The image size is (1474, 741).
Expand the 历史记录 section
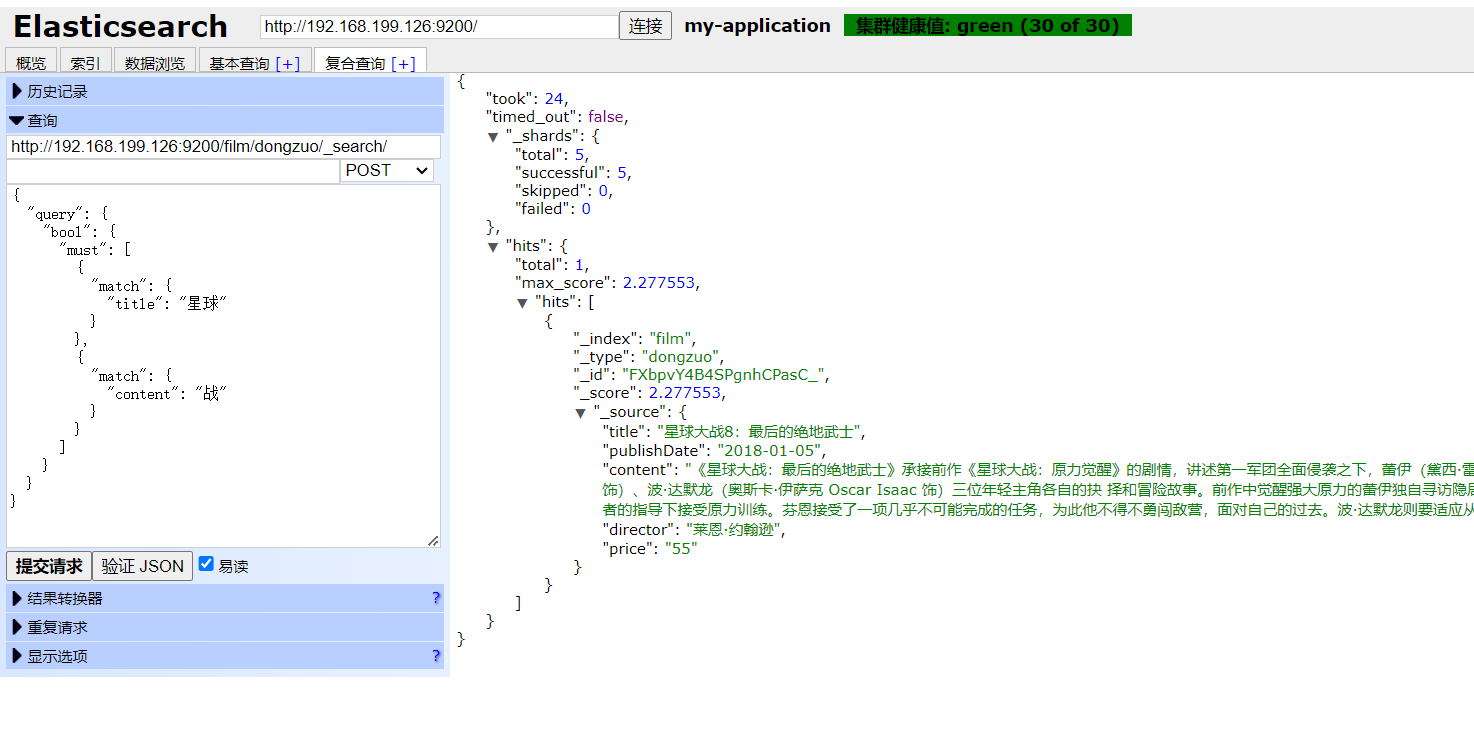pos(57,92)
